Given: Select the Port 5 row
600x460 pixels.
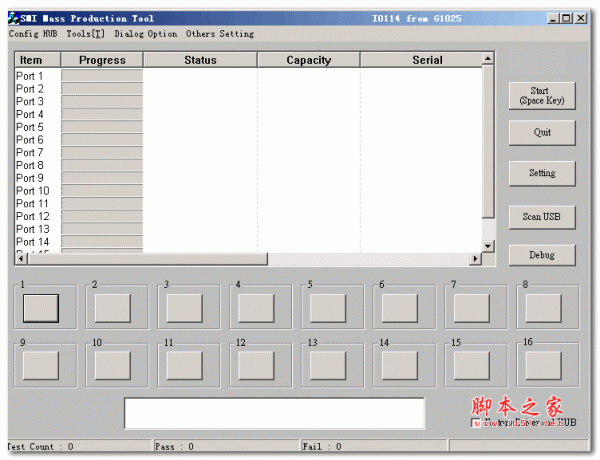Looking at the screenshot, I should coord(249,127).
